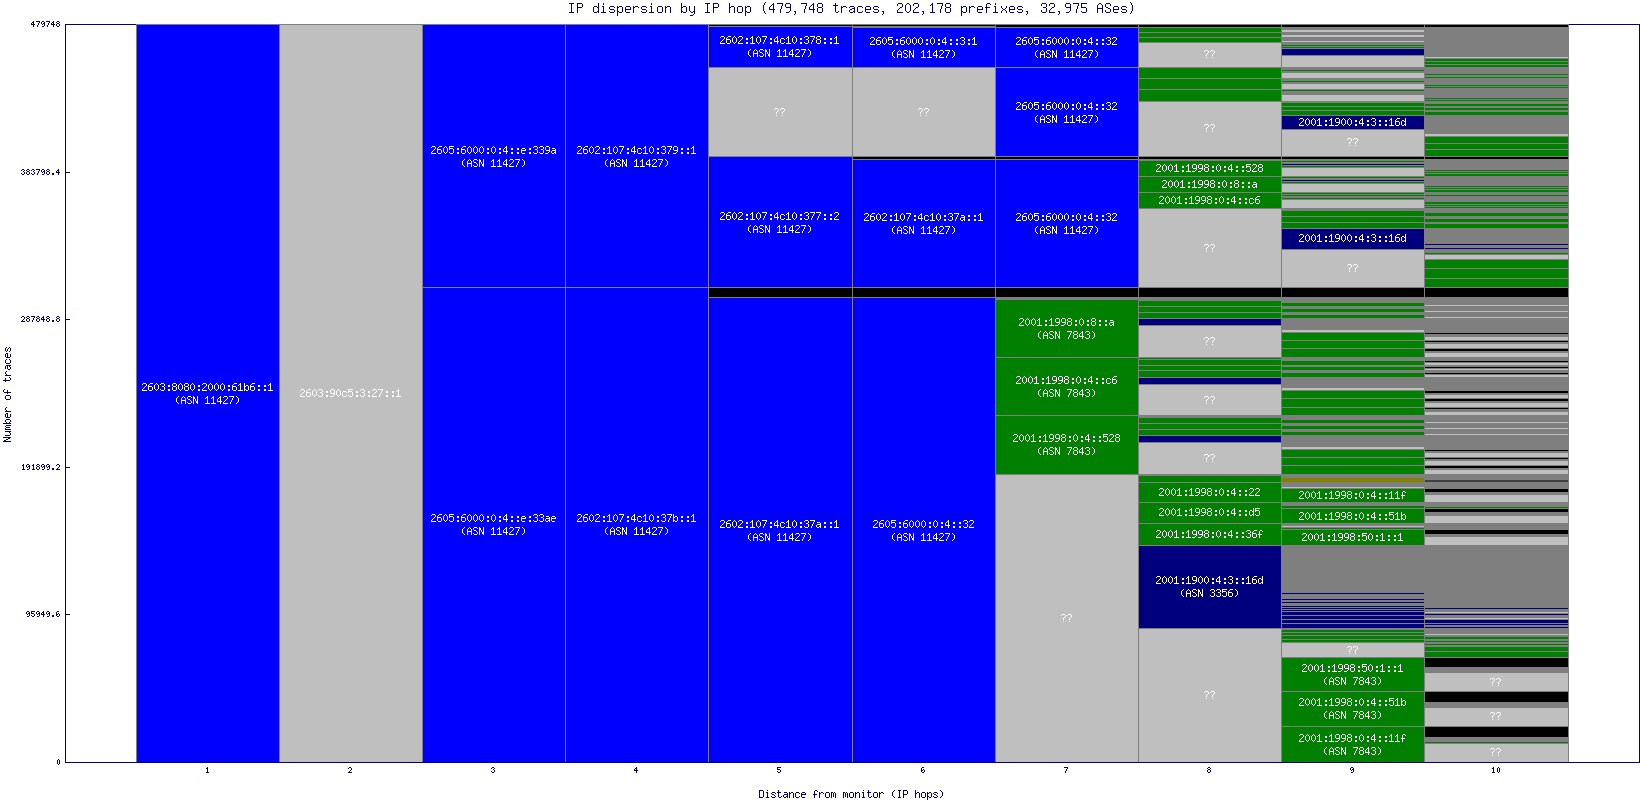Click the x-axis tick label 7

pyautogui.click(x=1066, y=770)
